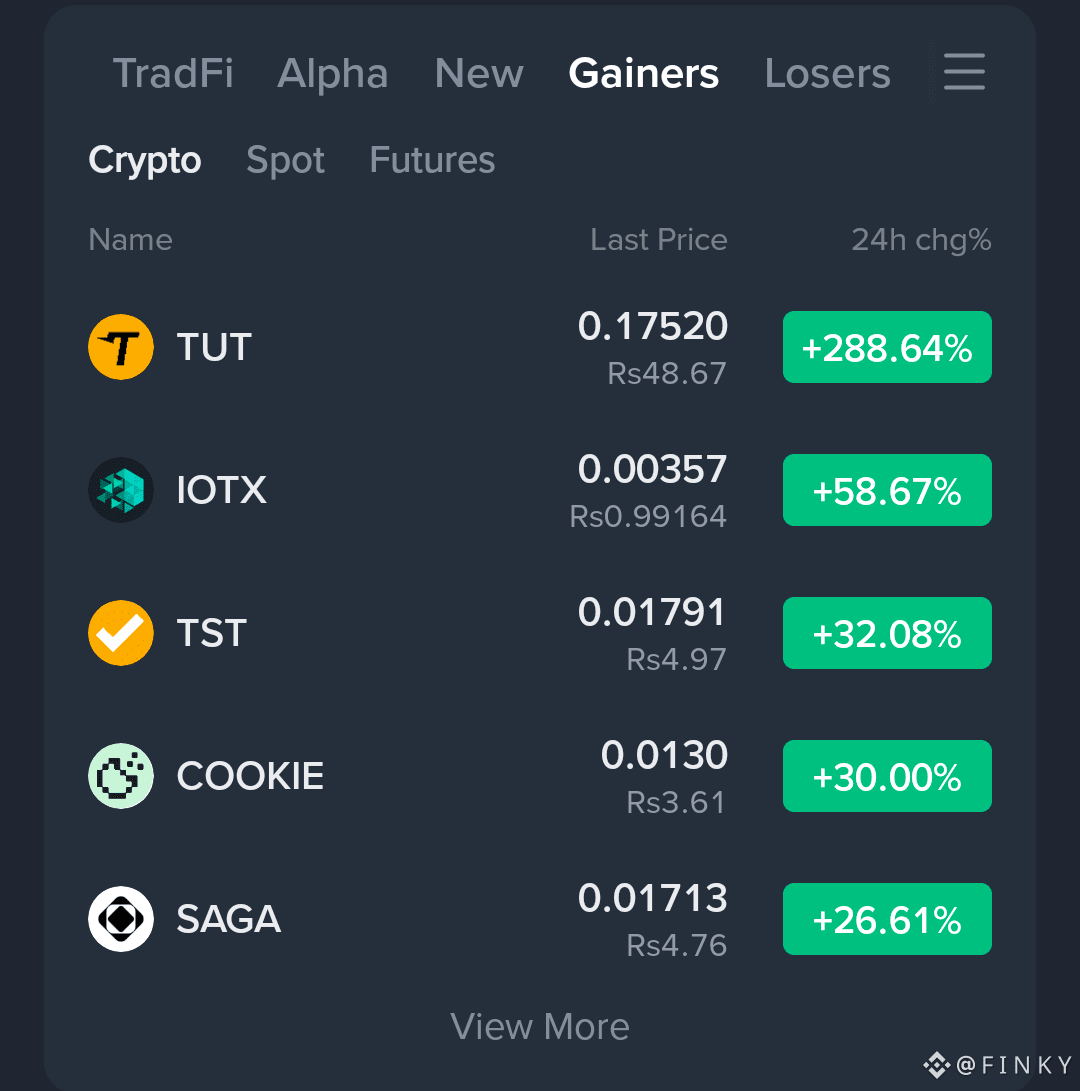Screen dimensions: 1080x1091
Task: Sort by 24h chg% column header
Action: [921, 240]
